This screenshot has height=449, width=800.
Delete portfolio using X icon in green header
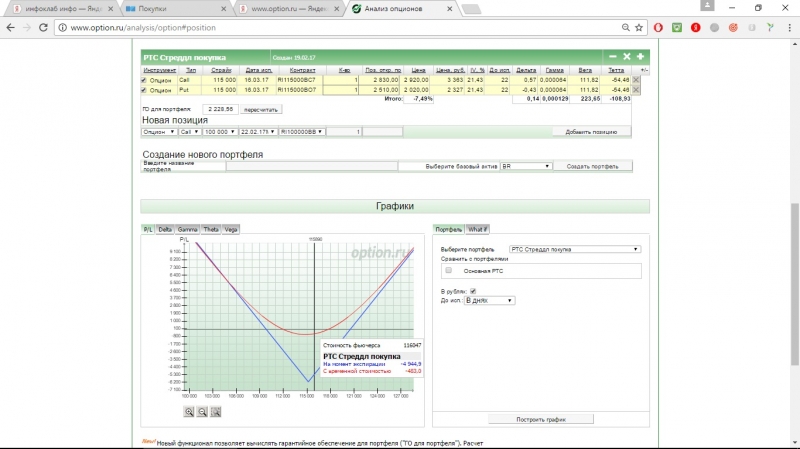[627, 57]
